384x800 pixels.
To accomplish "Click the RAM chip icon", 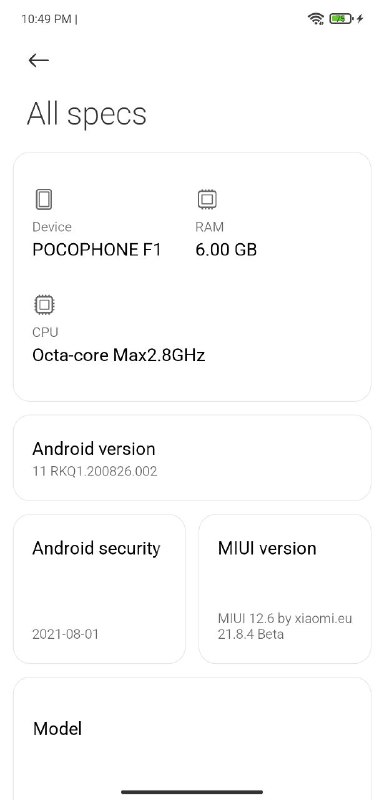I will point(207,199).
